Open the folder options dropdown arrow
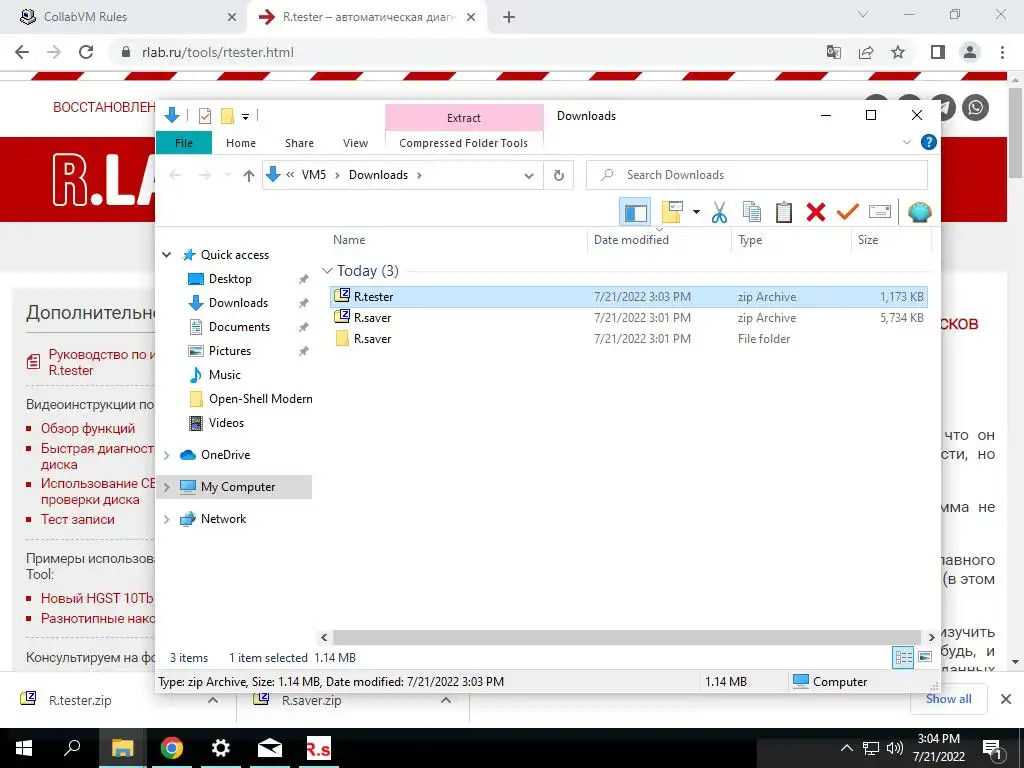Image resolution: width=1024 pixels, height=768 pixels. click(x=696, y=212)
